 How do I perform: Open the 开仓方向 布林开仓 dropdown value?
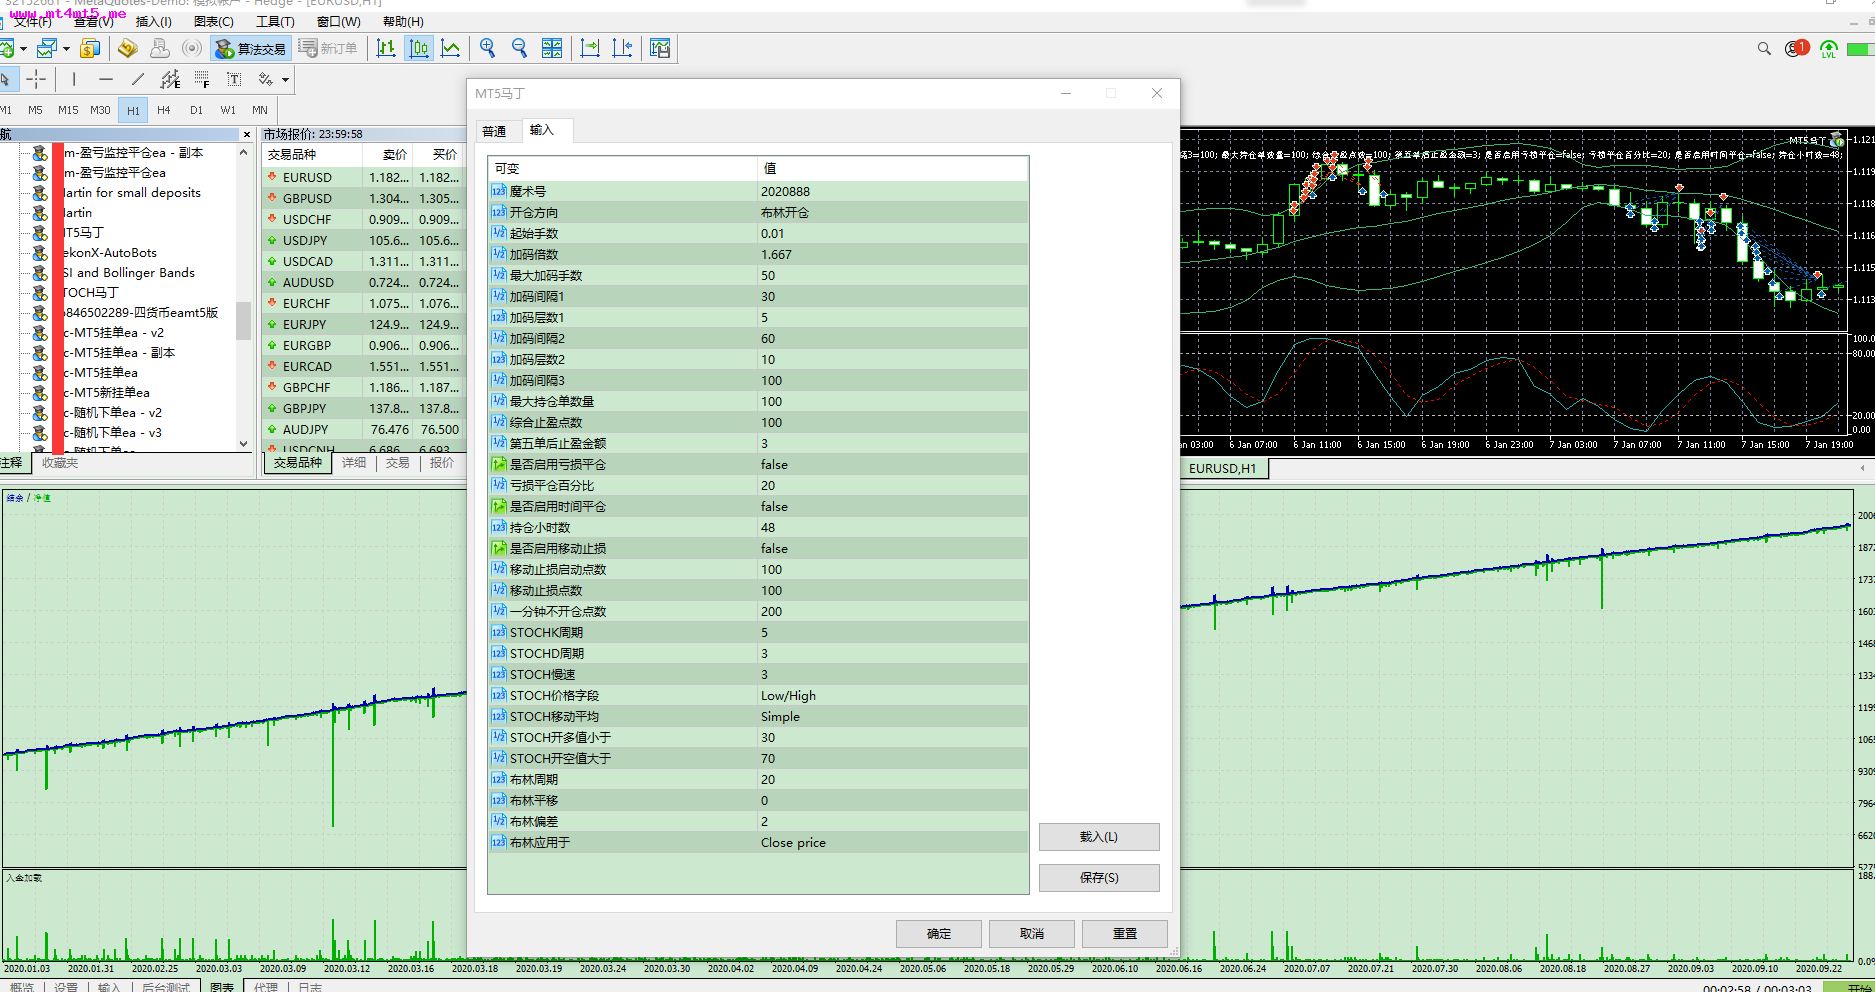tap(893, 212)
